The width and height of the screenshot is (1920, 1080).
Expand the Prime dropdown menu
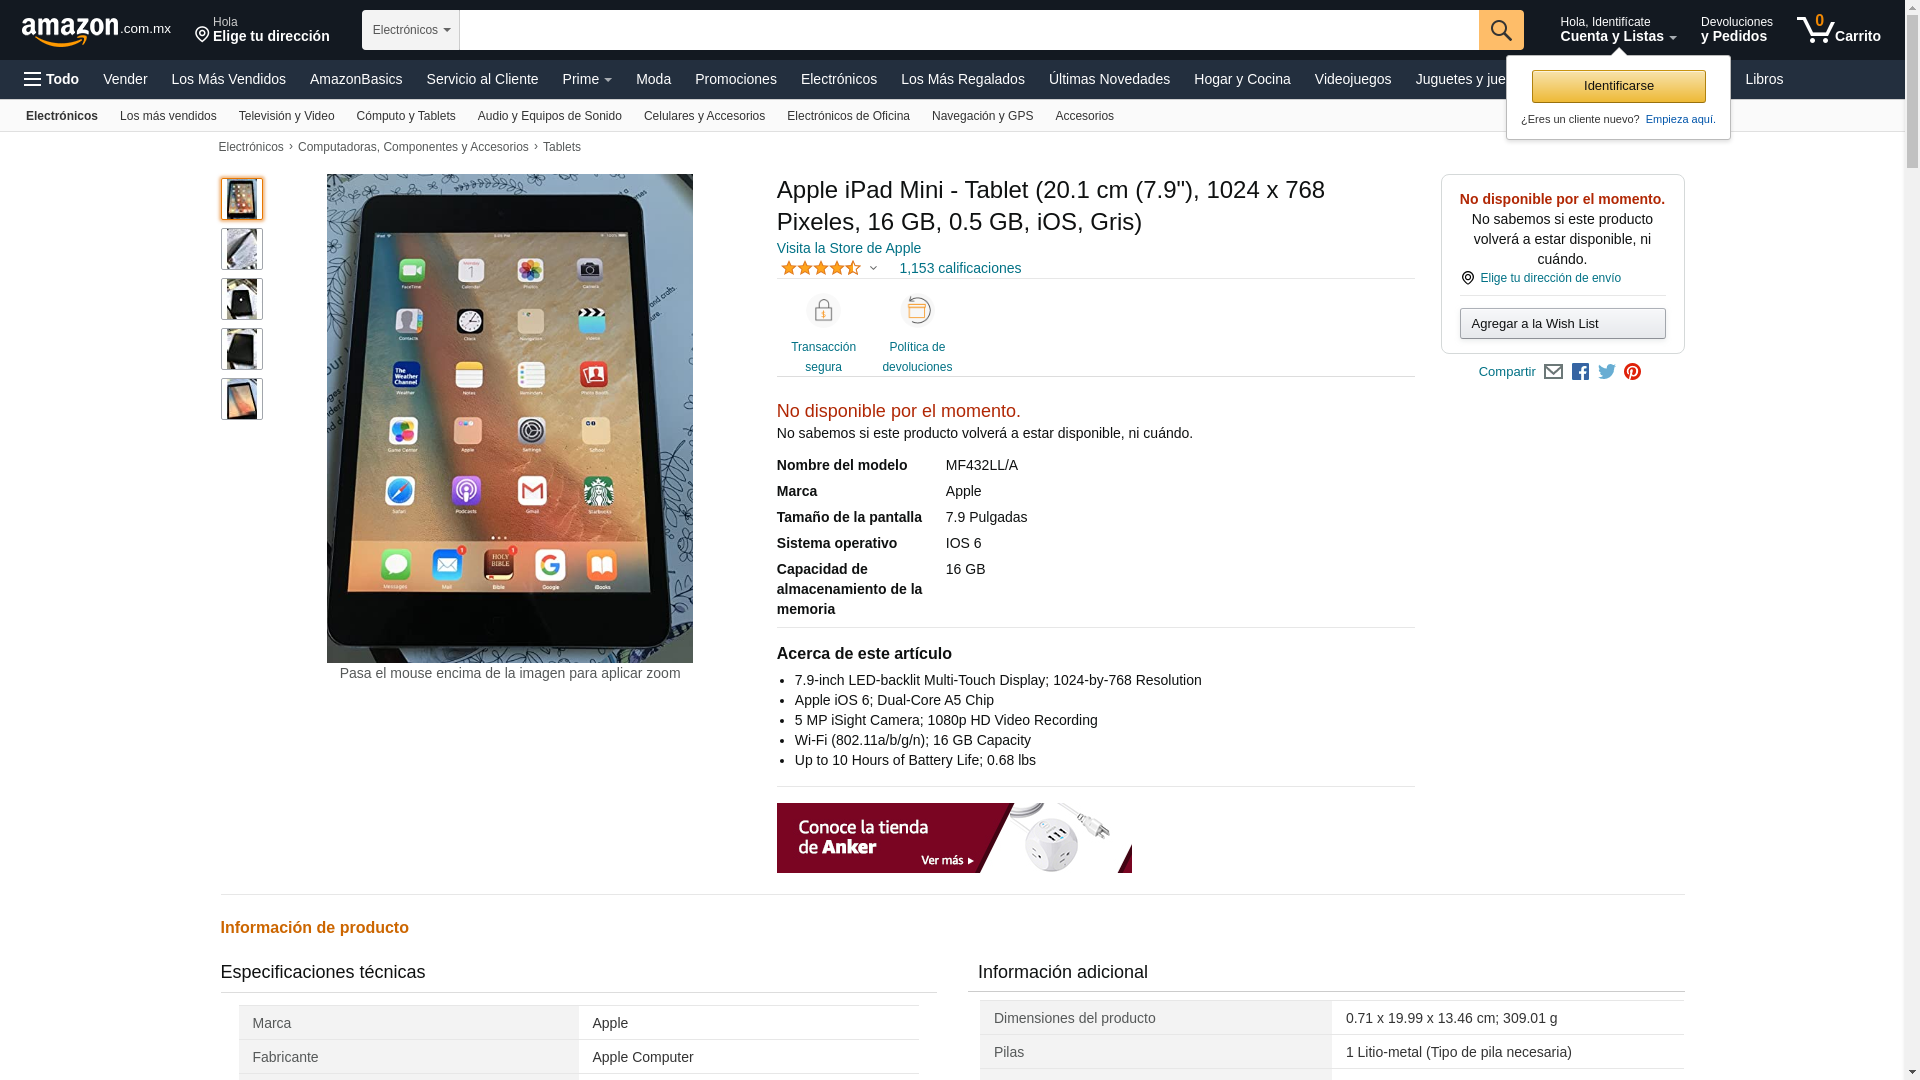(587, 79)
